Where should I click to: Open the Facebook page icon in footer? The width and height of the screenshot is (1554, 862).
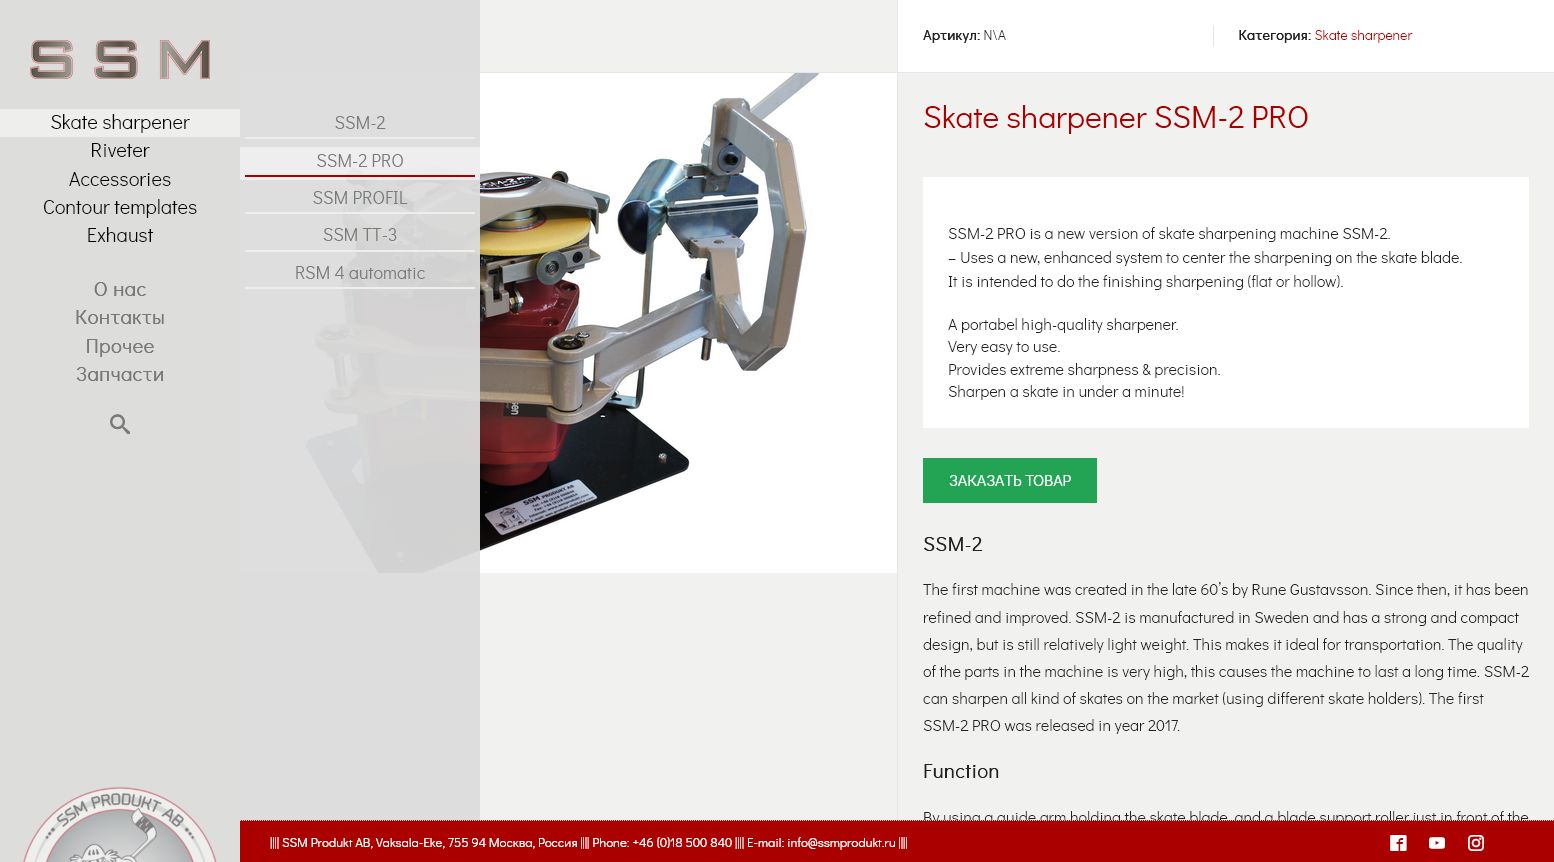[x=1398, y=843]
